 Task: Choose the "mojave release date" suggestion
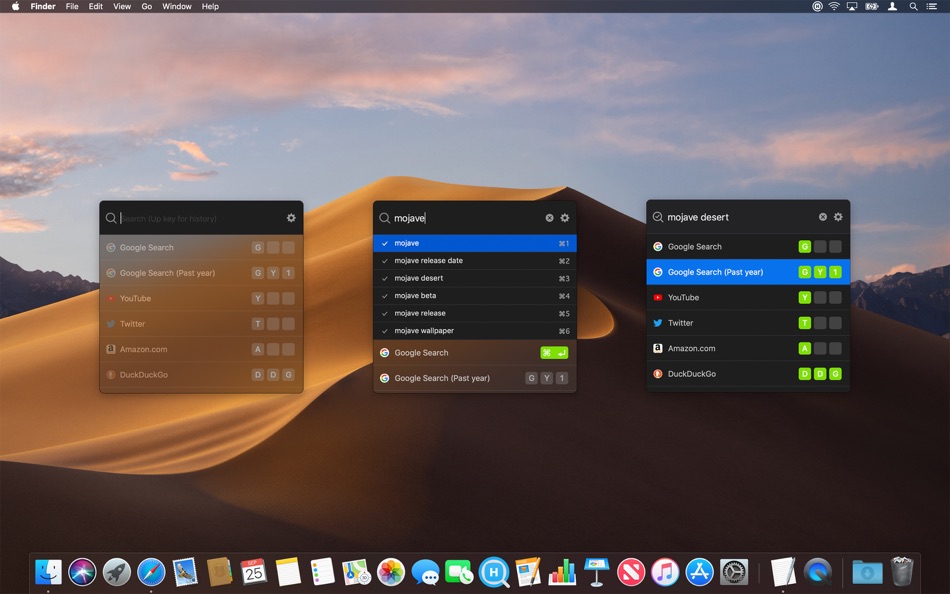(x=475, y=261)
